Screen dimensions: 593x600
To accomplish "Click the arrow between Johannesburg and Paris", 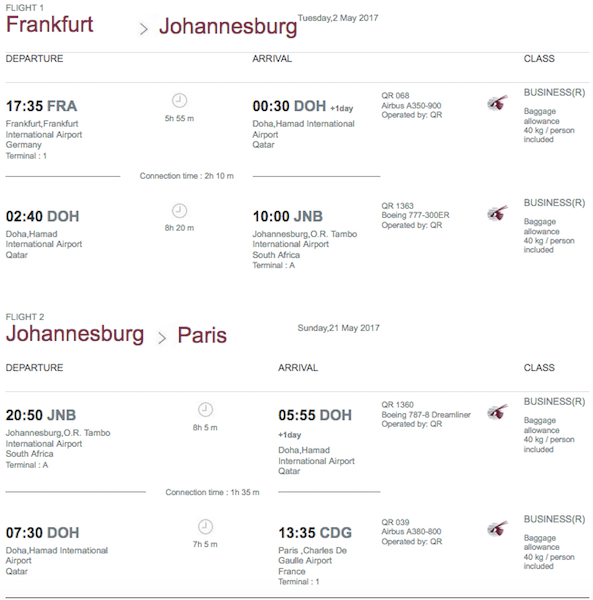I will tap(162, 338).
